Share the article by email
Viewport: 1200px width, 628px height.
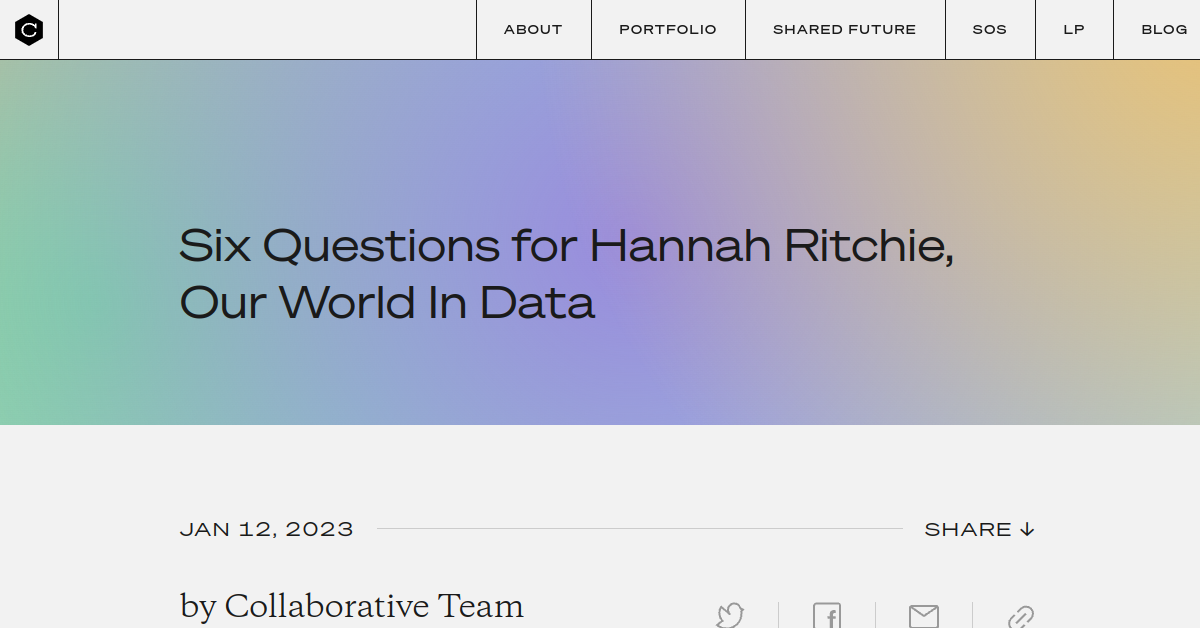(923, 615)
